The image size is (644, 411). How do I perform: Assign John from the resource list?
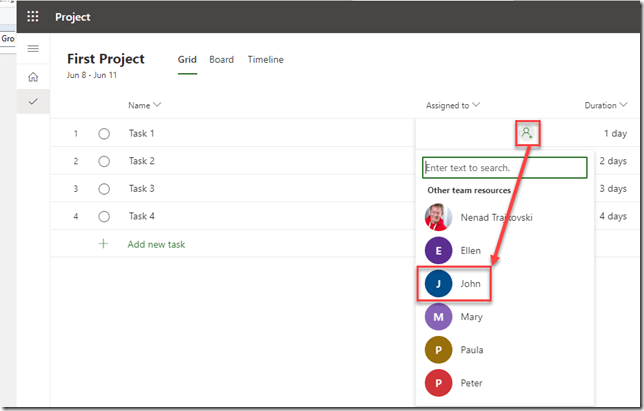tap(470, 284)
